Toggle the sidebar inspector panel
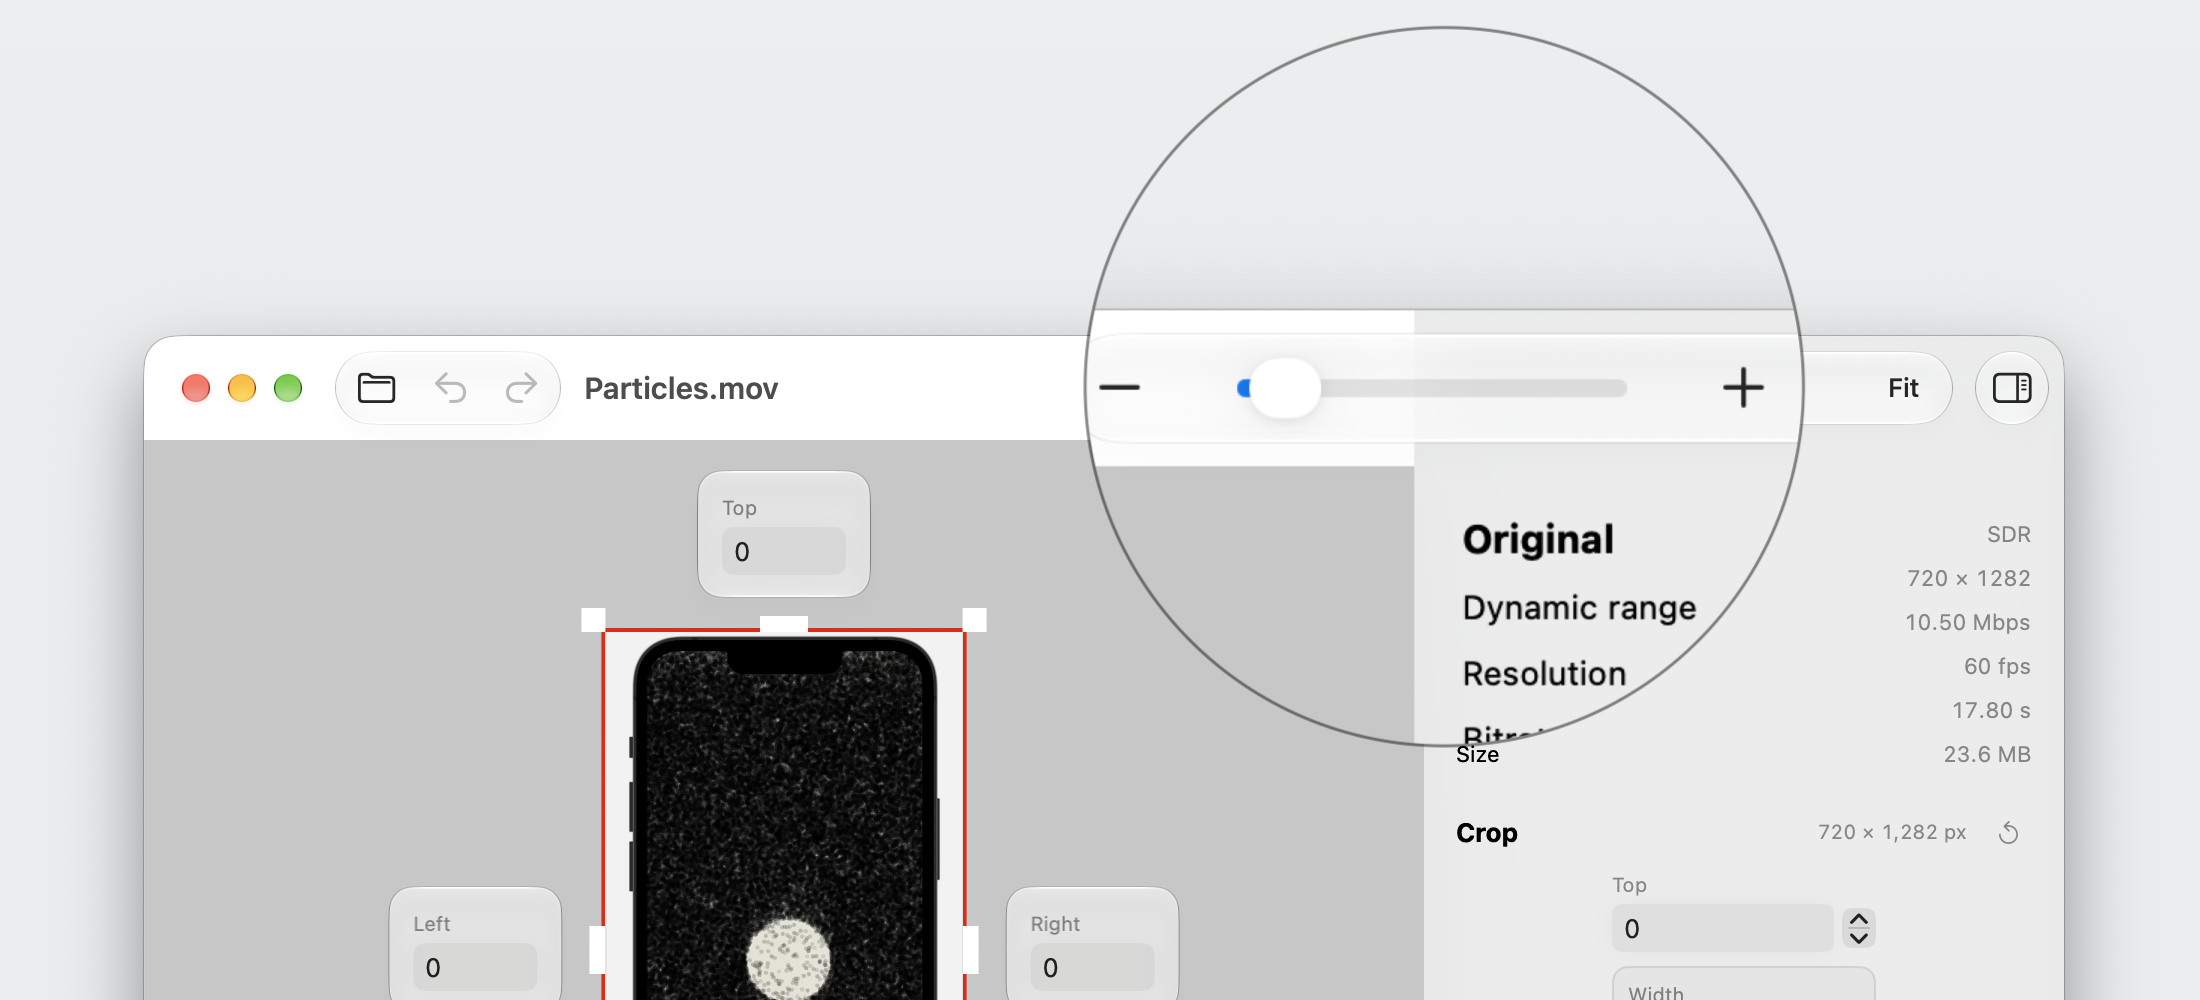This screenshot has width=2200, height=1000. (x=2011, y=388)
